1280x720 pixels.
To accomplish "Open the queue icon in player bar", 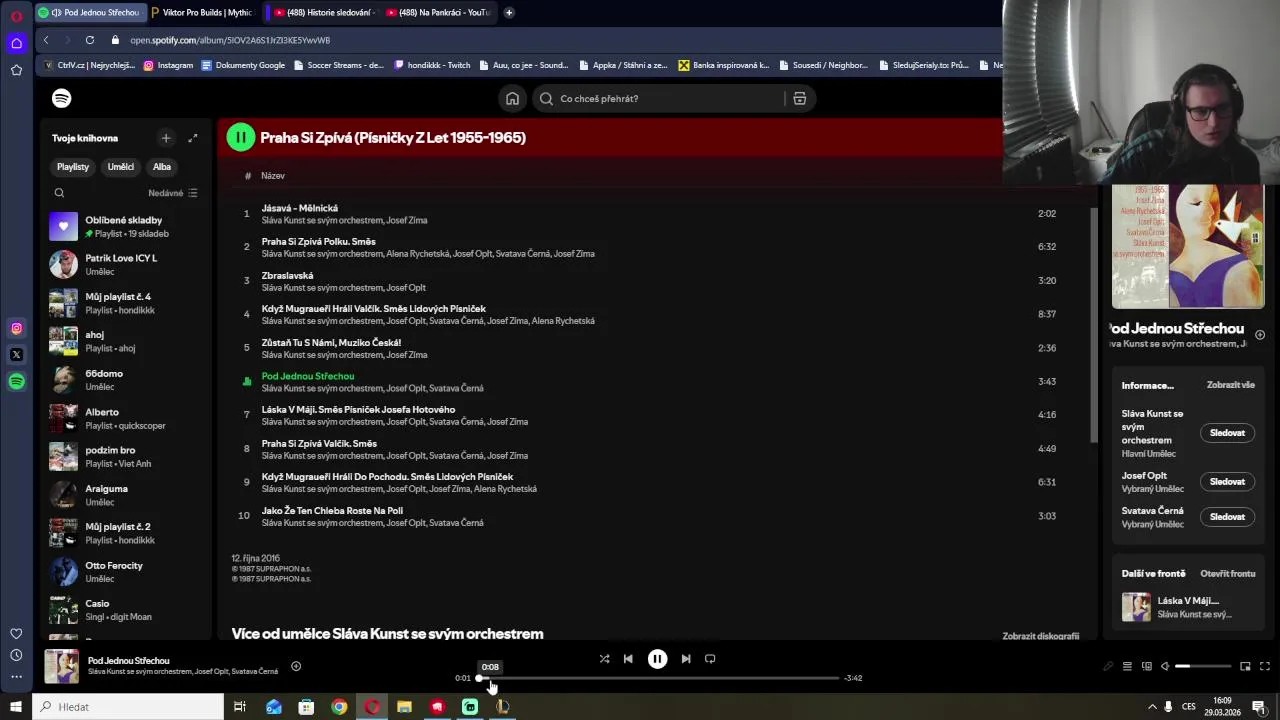I will (x=1127, y=666).
